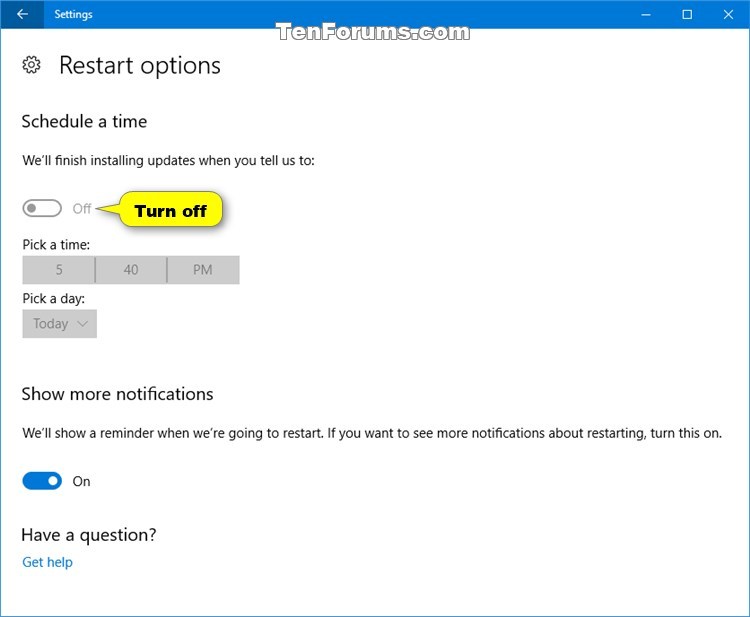Click the 'We'll finish installing updates' text
750x617 pixels.
coord(168,160)
